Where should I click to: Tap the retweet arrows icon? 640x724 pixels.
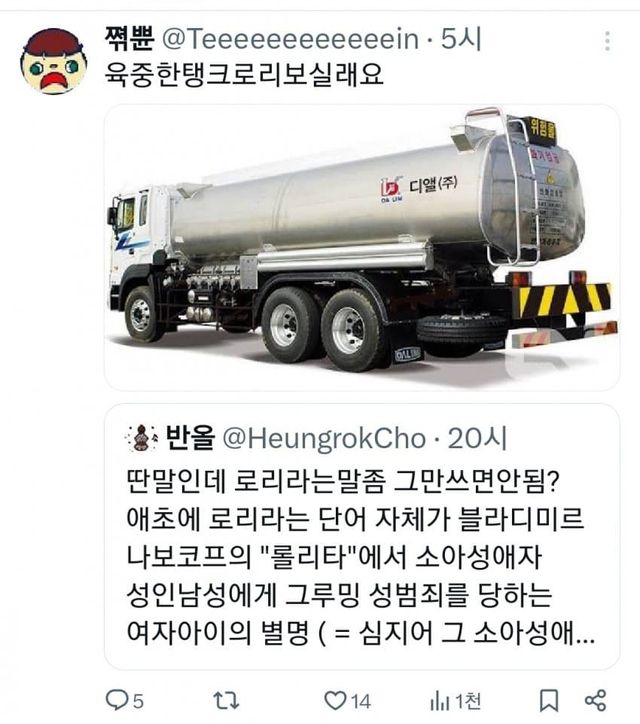pyautogui.click(x=226, y=700)
